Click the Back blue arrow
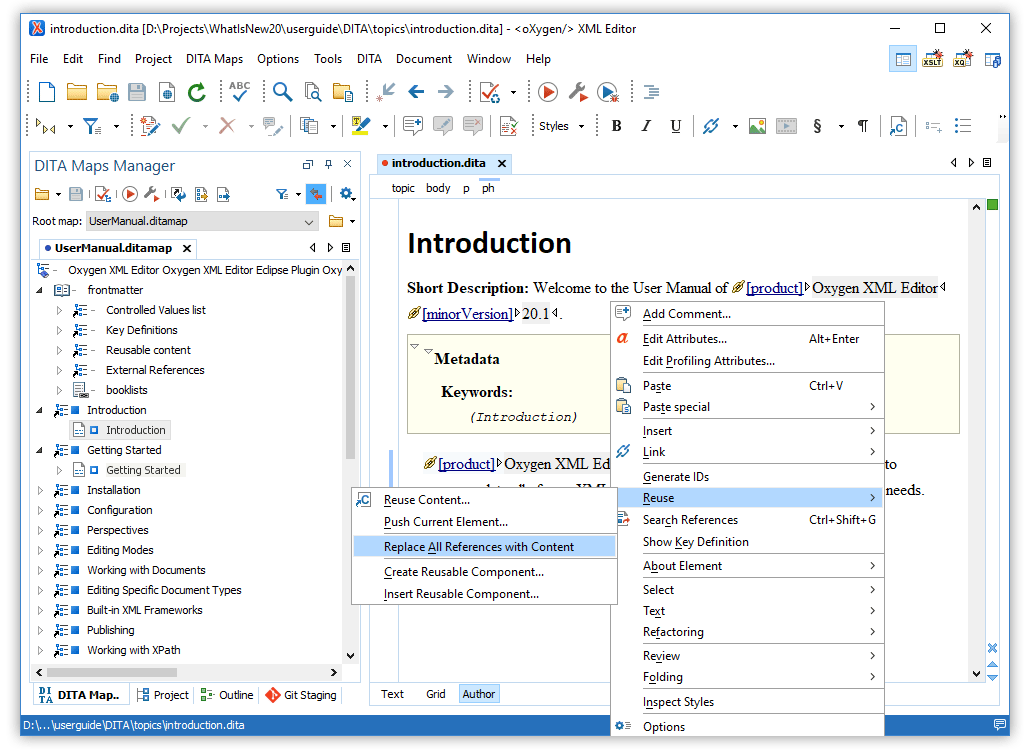 (416, 92)
